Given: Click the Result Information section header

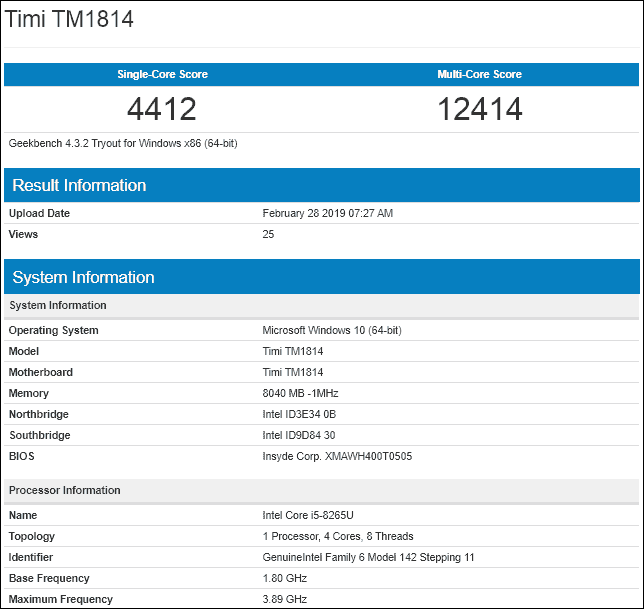Looking at the screenshot, I should [x=79, y=185].
